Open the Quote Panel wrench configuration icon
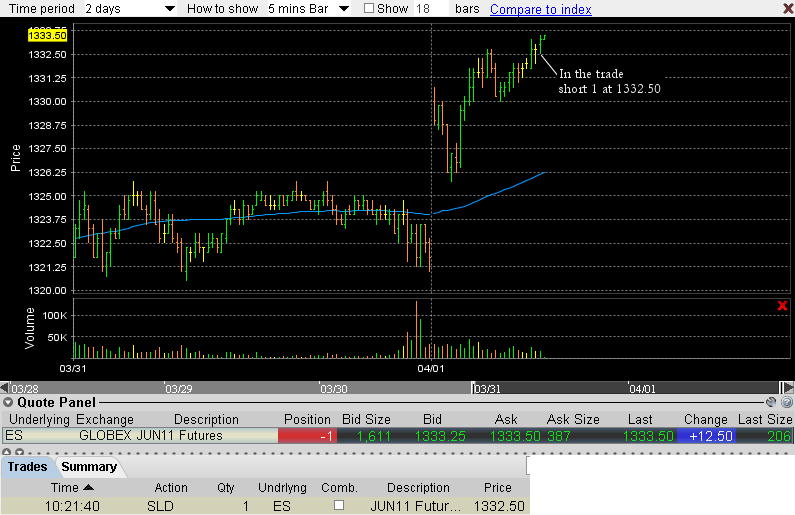This screenshot has height=515, width=795. click(x=771, y=402)
